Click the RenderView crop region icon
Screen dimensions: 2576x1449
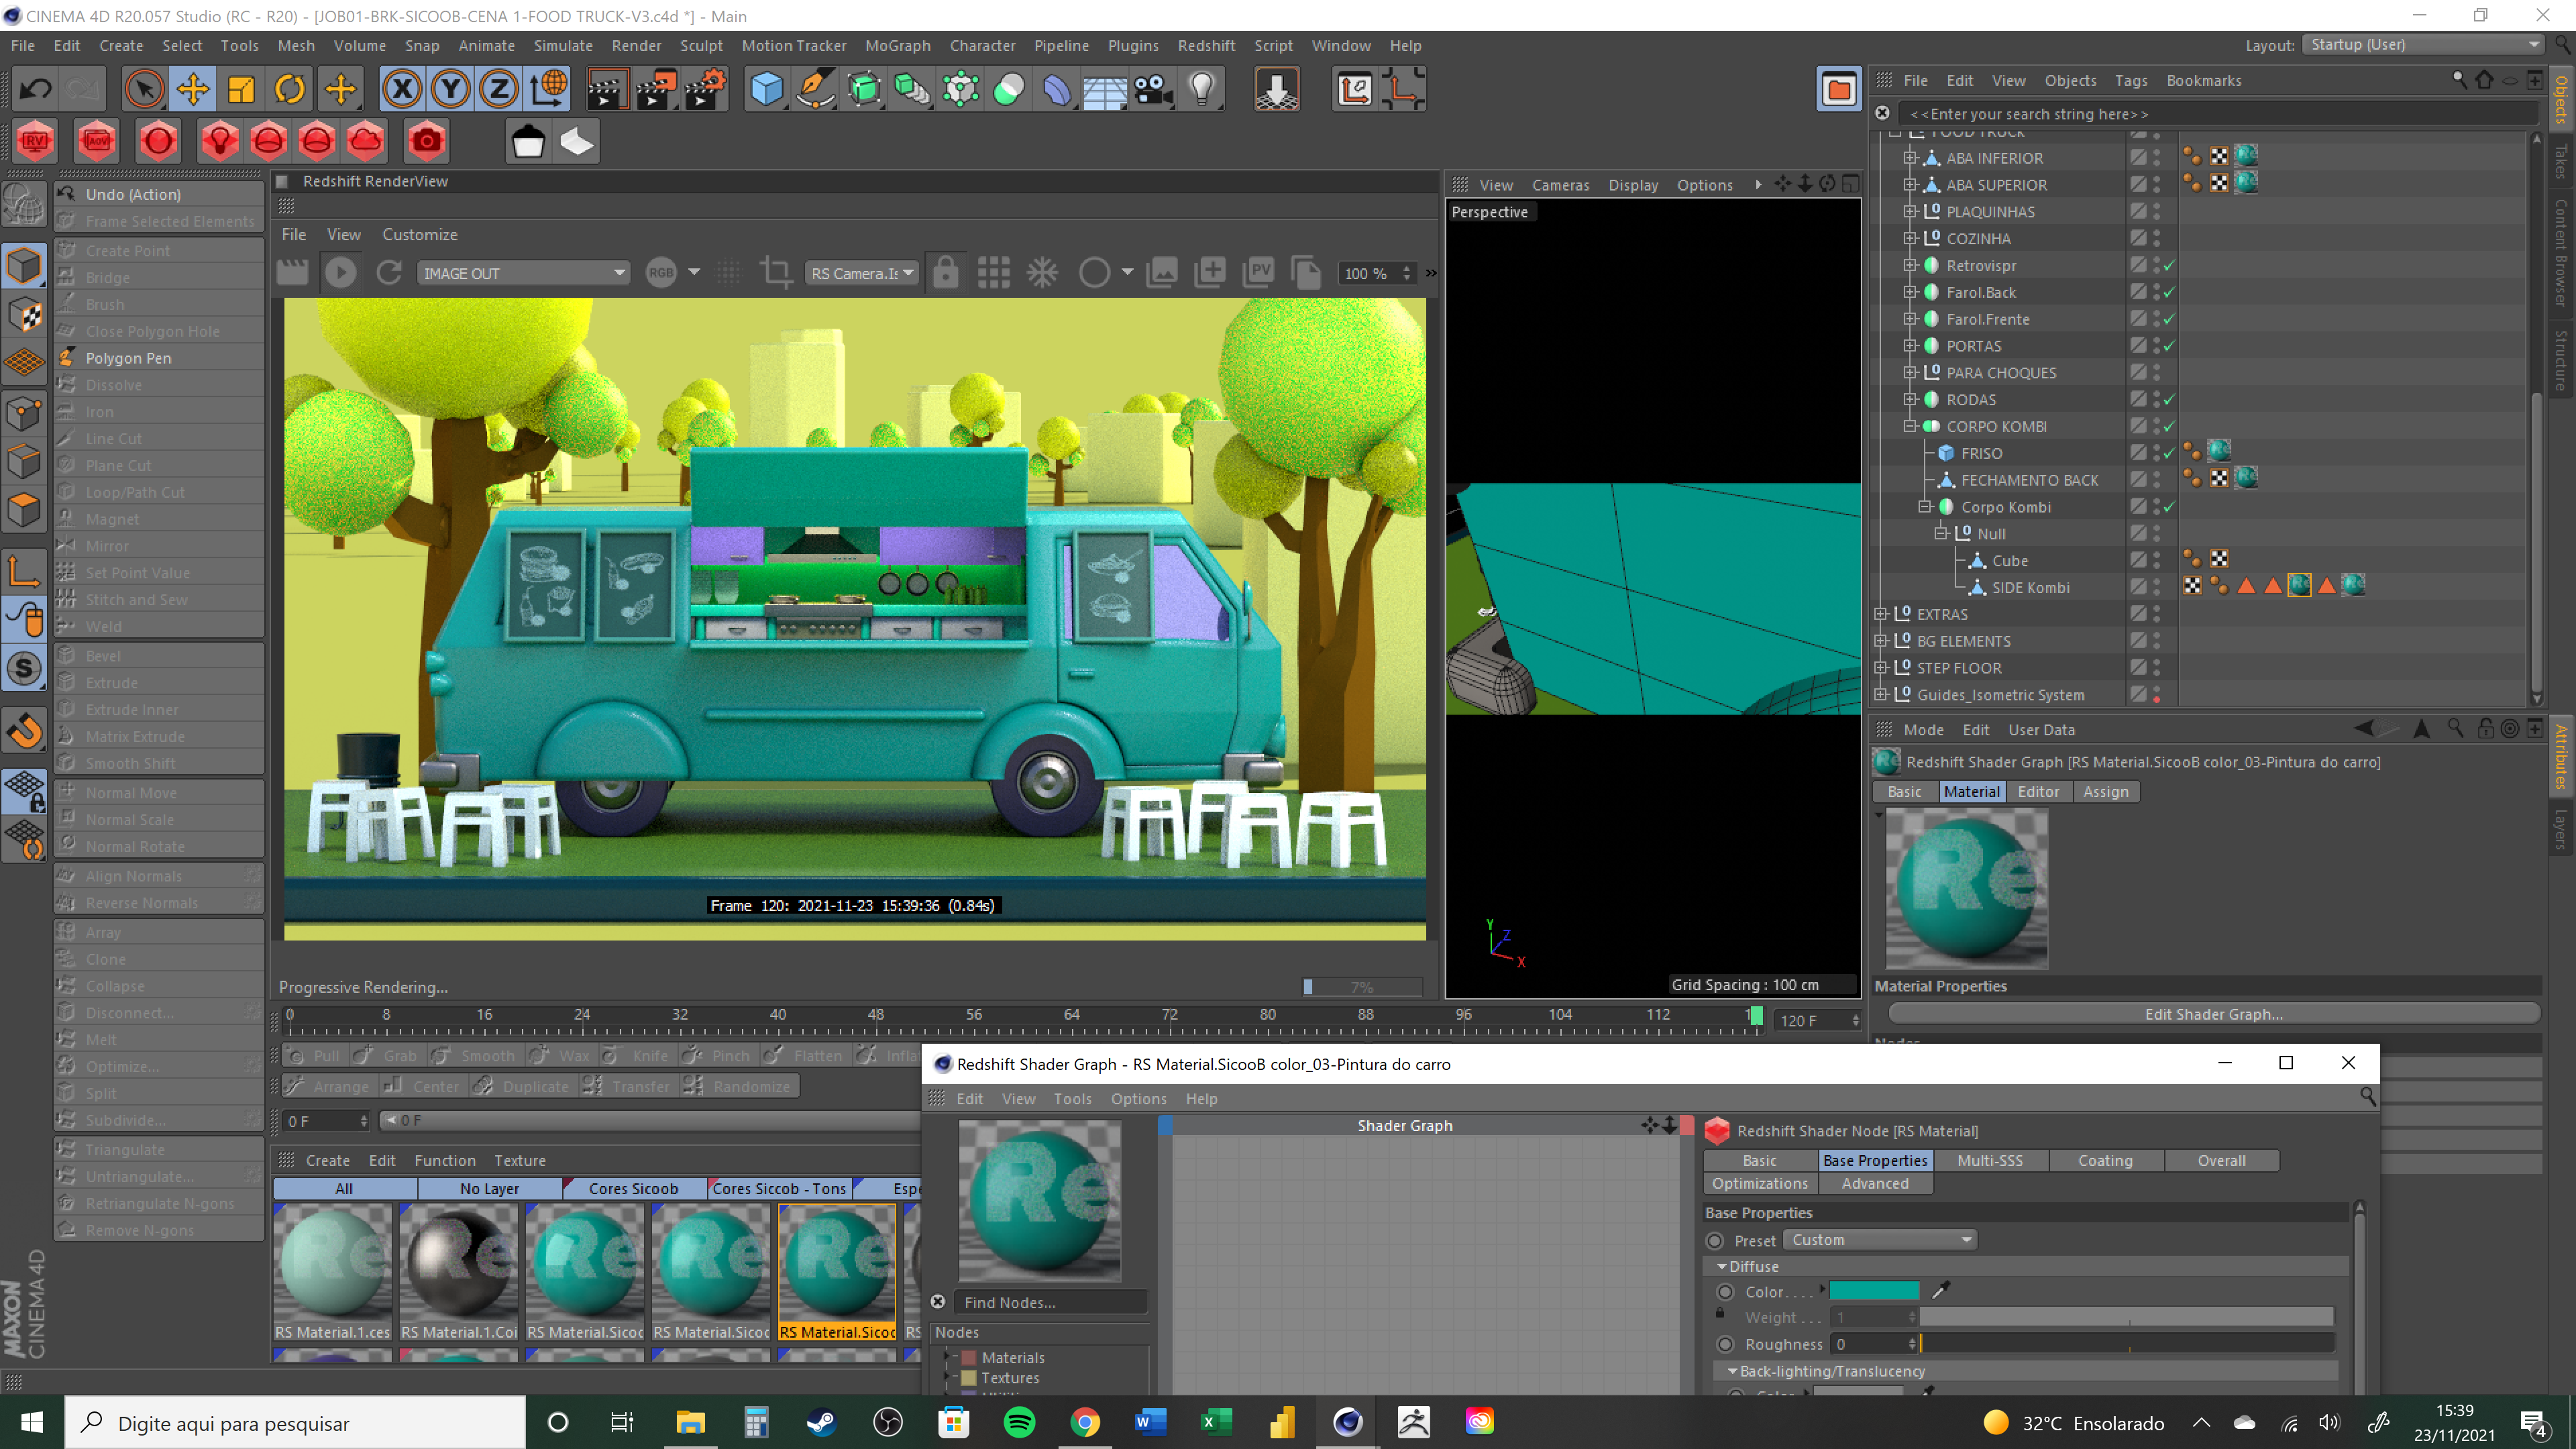776,273
